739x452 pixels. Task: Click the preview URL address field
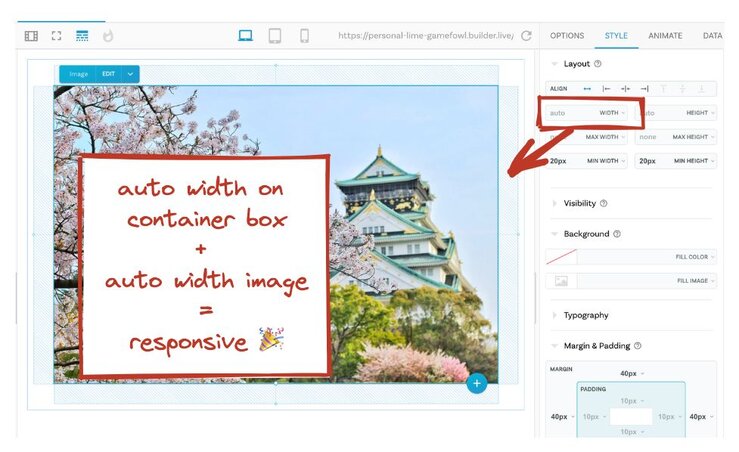click(426, 36)
